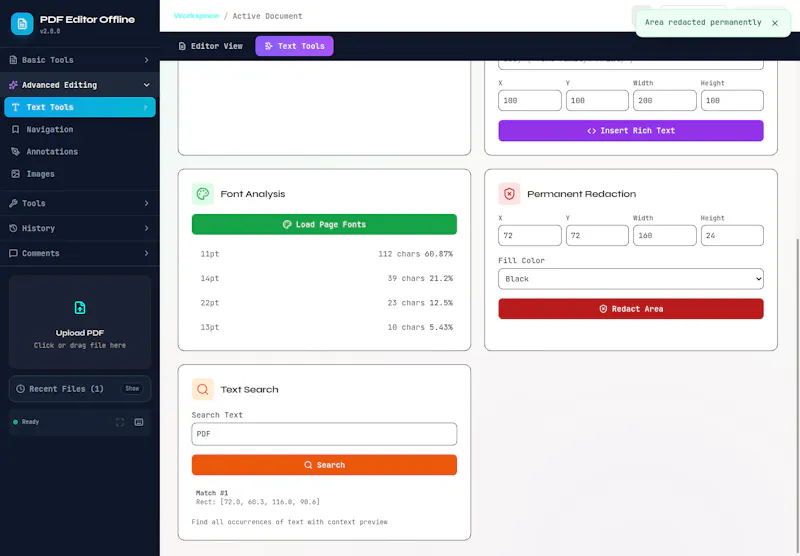
Task: Expand the History section
Action: [80, 228]
